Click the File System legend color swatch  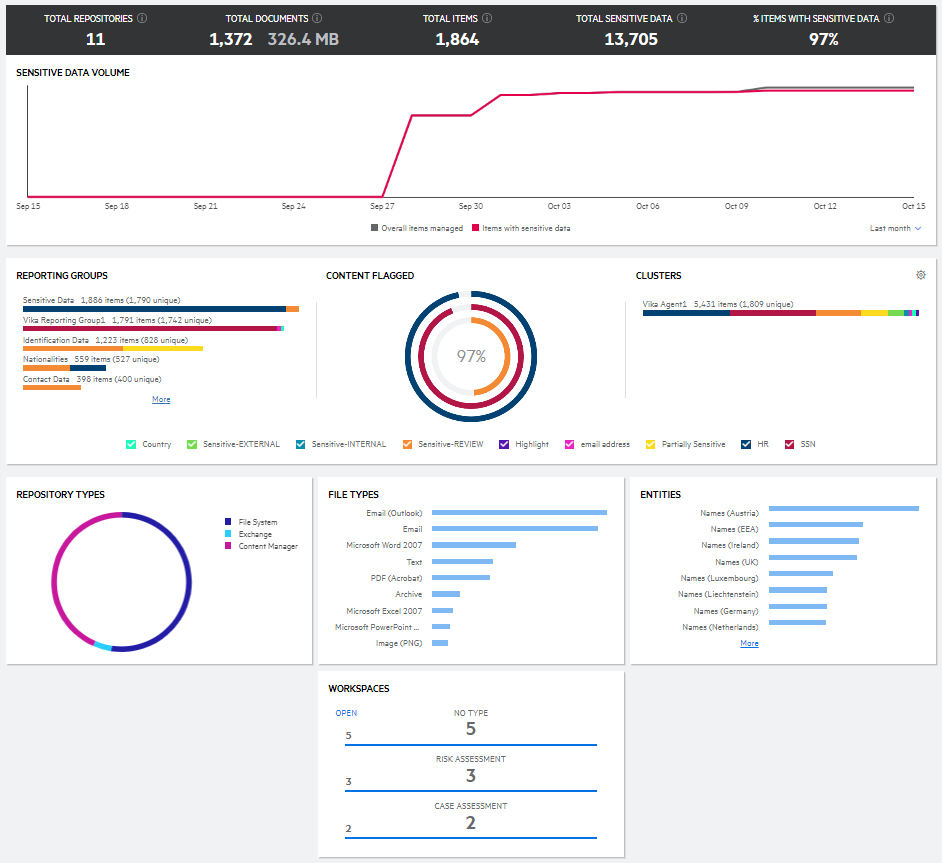point(228,522)
